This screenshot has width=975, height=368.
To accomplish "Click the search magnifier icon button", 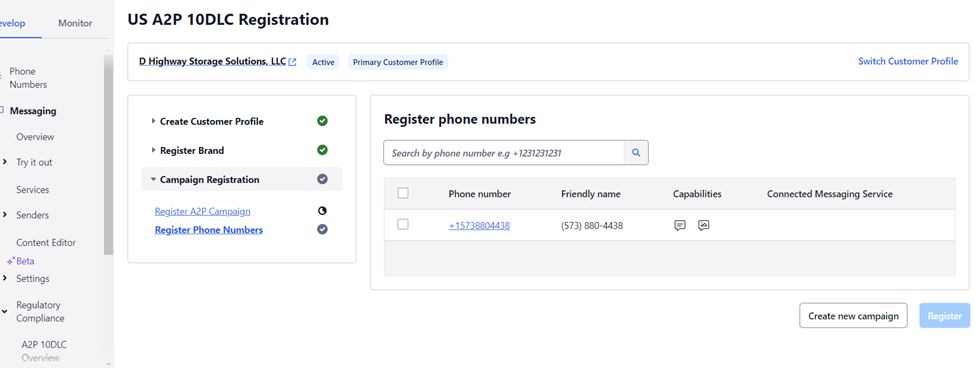I will click(635, 152).
